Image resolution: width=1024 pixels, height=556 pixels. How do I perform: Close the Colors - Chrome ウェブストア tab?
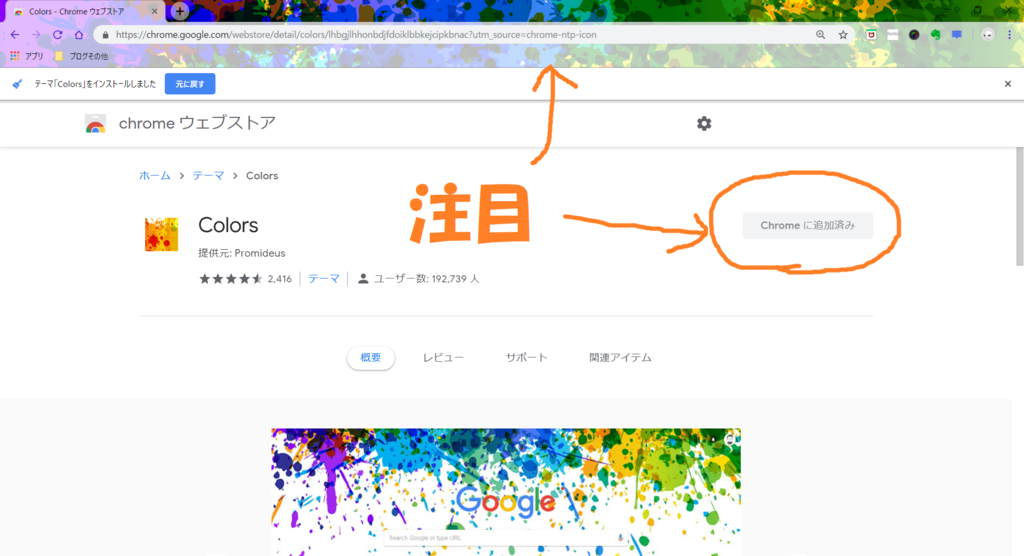(155, 11)
